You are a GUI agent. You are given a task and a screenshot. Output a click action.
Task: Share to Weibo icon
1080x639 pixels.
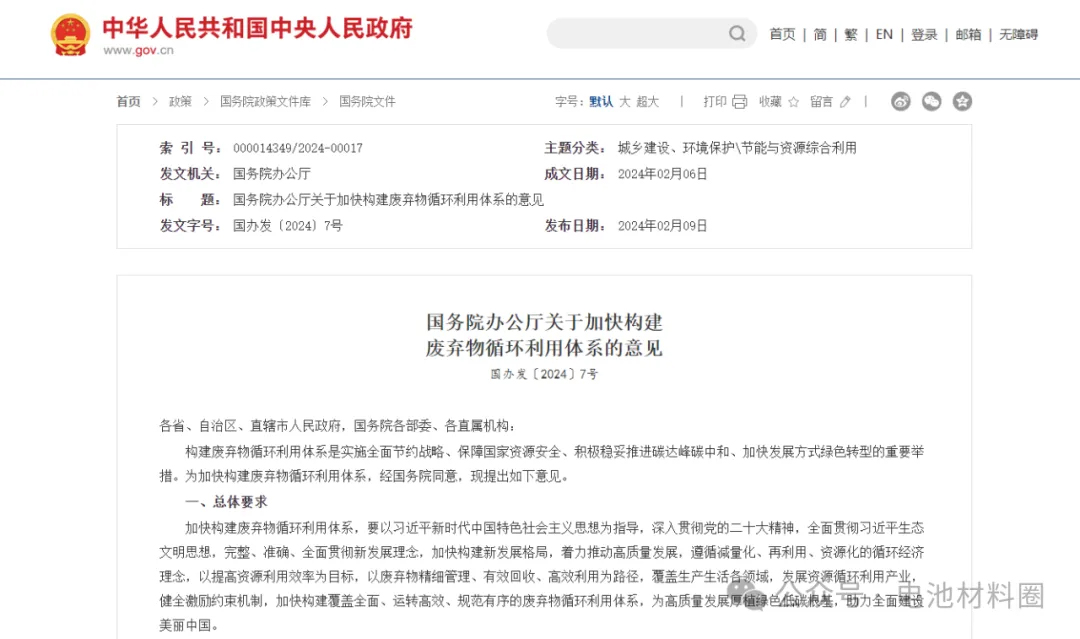coord(900,102)
